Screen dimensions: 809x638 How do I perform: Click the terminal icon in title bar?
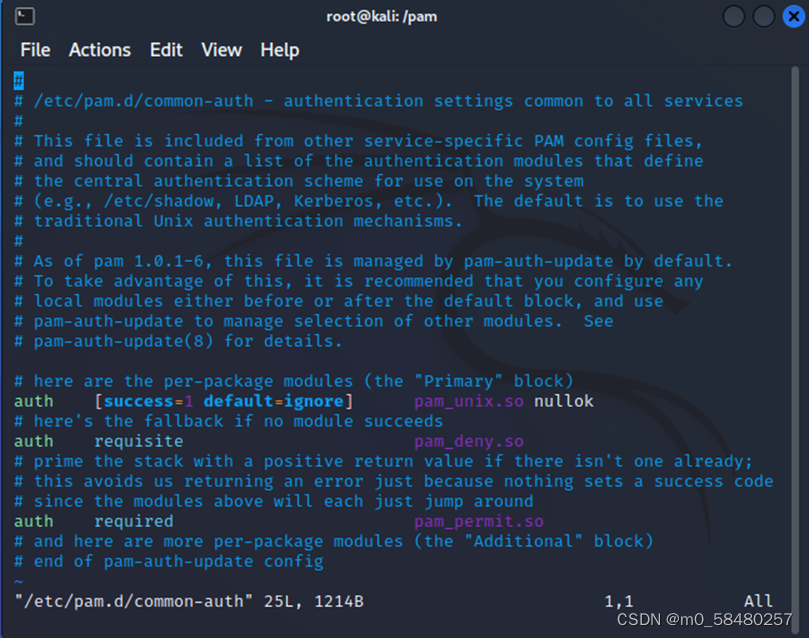pos(25,17)
